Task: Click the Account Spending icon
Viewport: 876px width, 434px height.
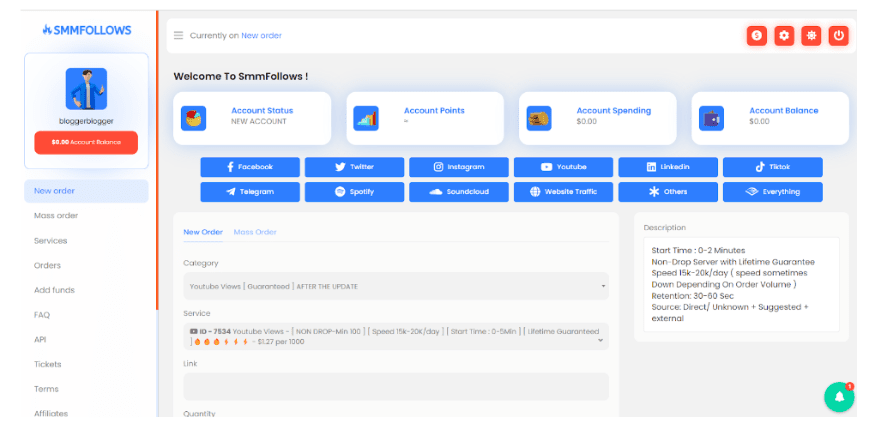Action: click(539, 118)
